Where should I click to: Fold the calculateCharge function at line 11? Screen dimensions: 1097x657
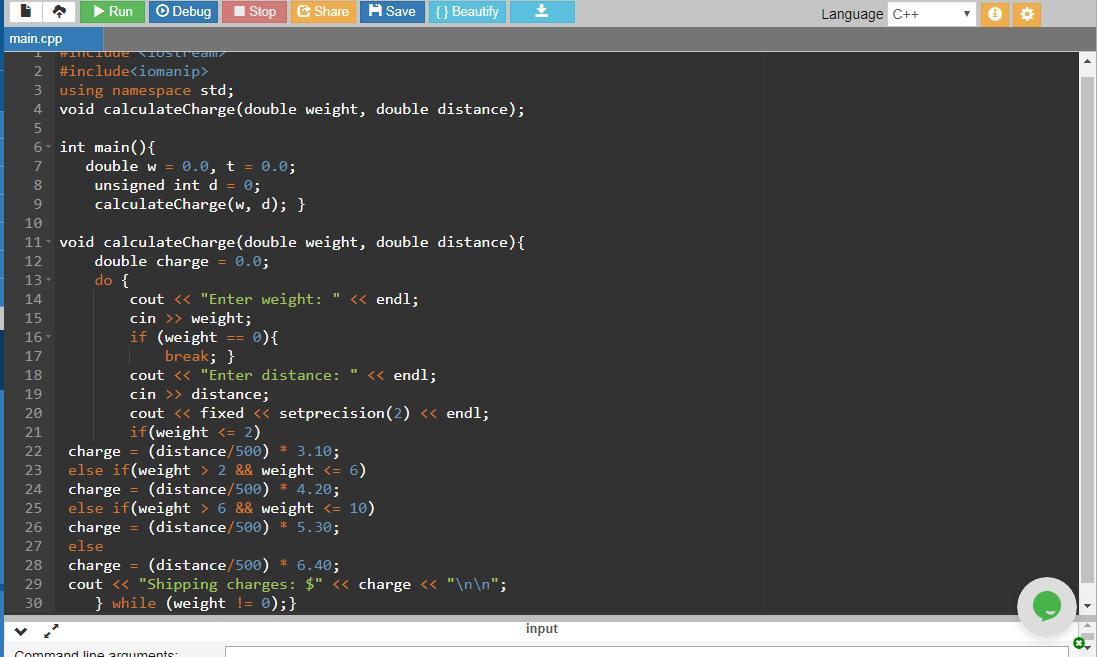click(49, 242)
